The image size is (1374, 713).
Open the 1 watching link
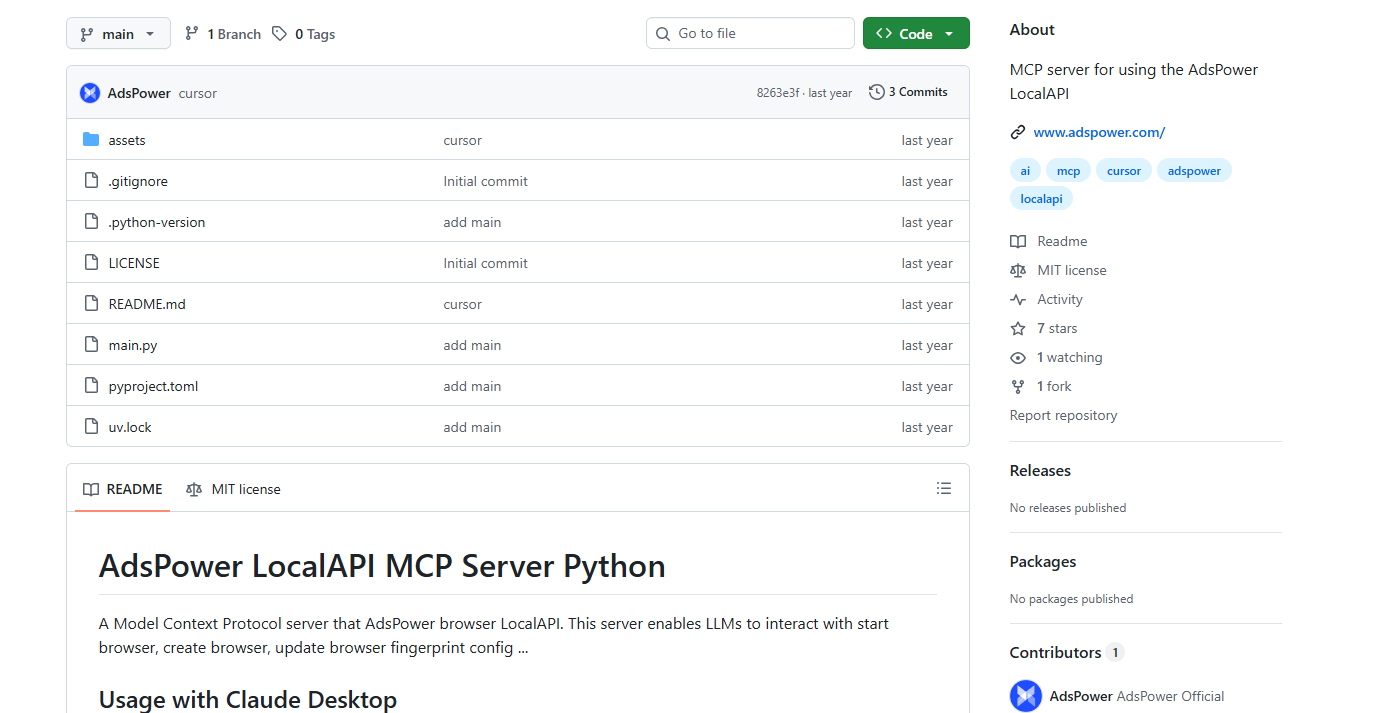[x=1070, y=357]
